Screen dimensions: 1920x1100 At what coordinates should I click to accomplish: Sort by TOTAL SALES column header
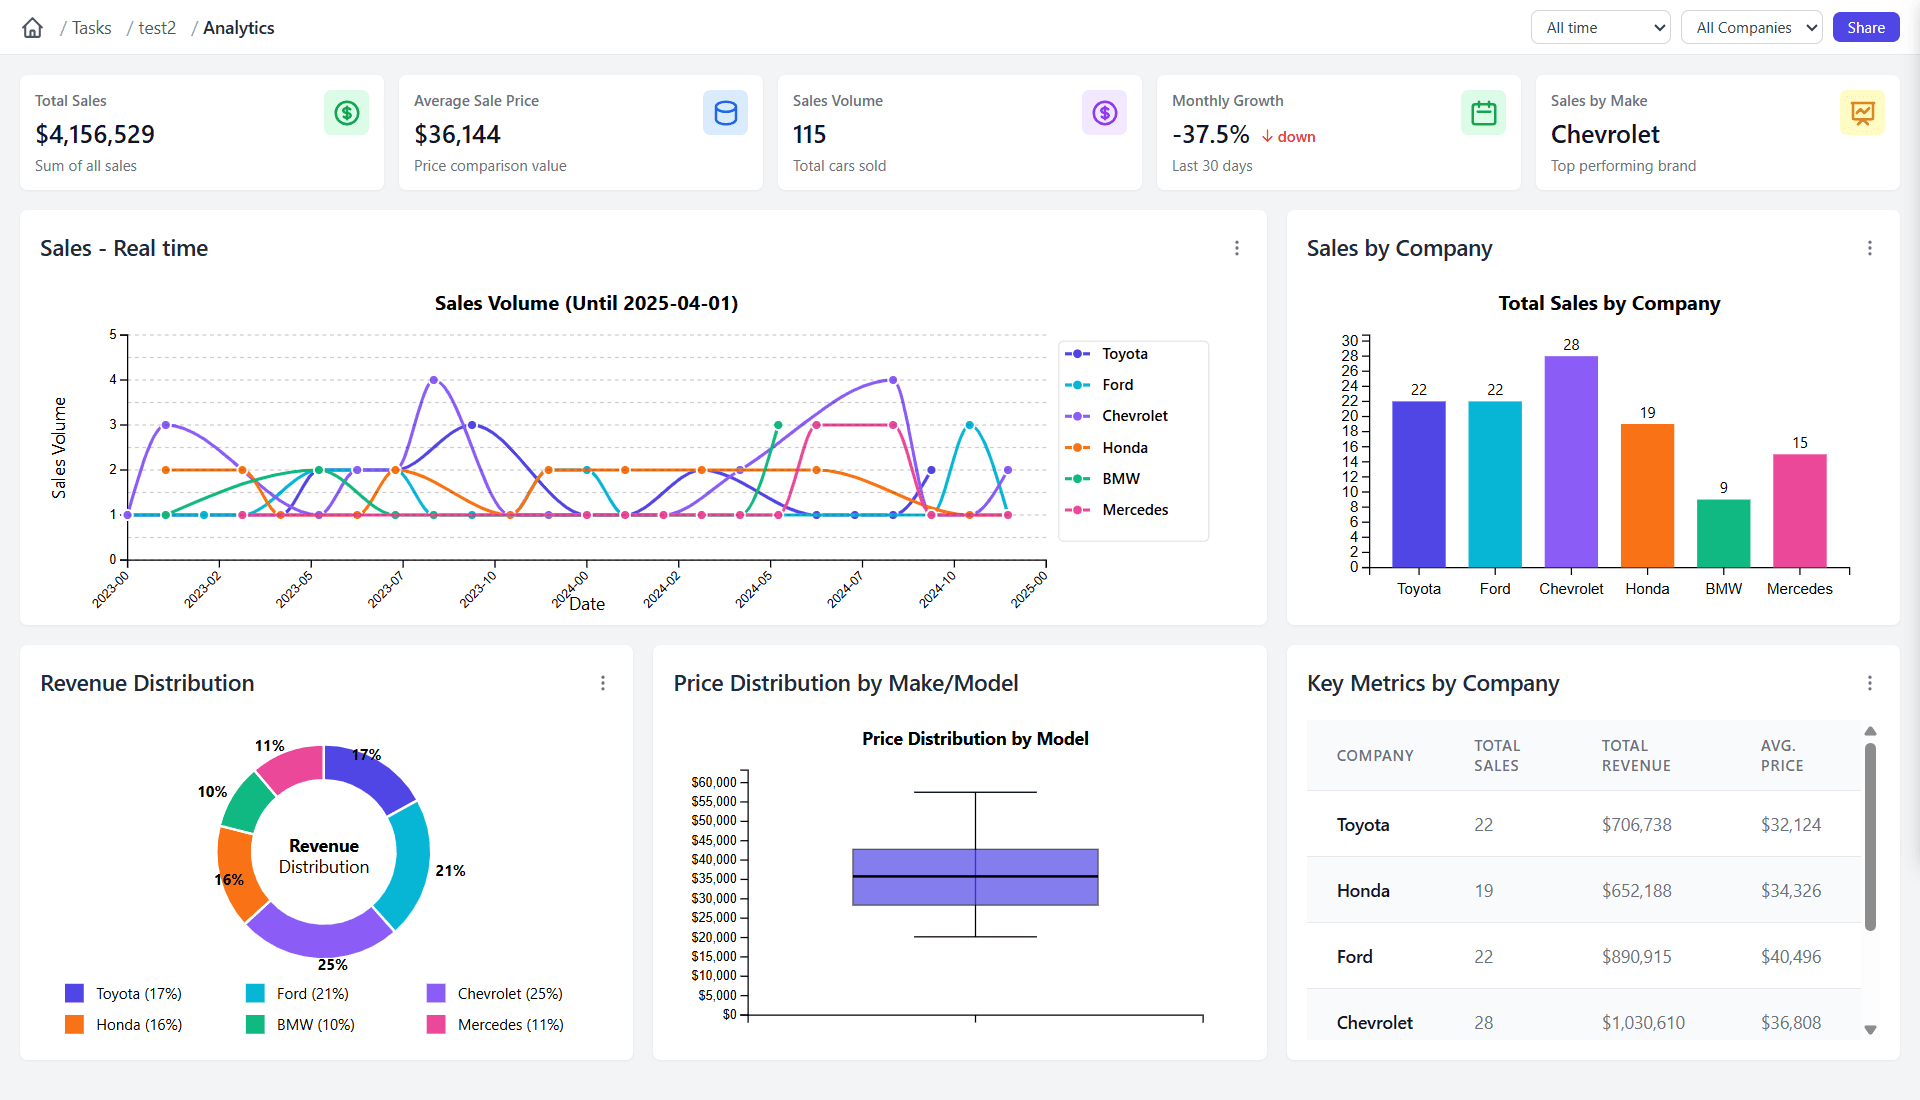point(1497,756)
